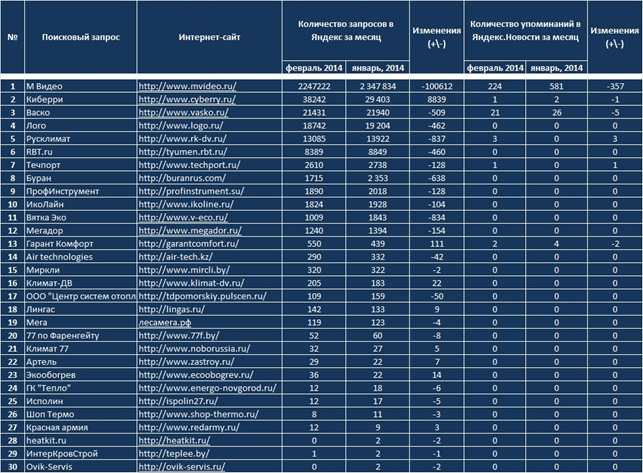Viewport: 643px width, 473px height.
Task: Select the 'ГК "Тепло"' cell
Action: pos(80,388)
